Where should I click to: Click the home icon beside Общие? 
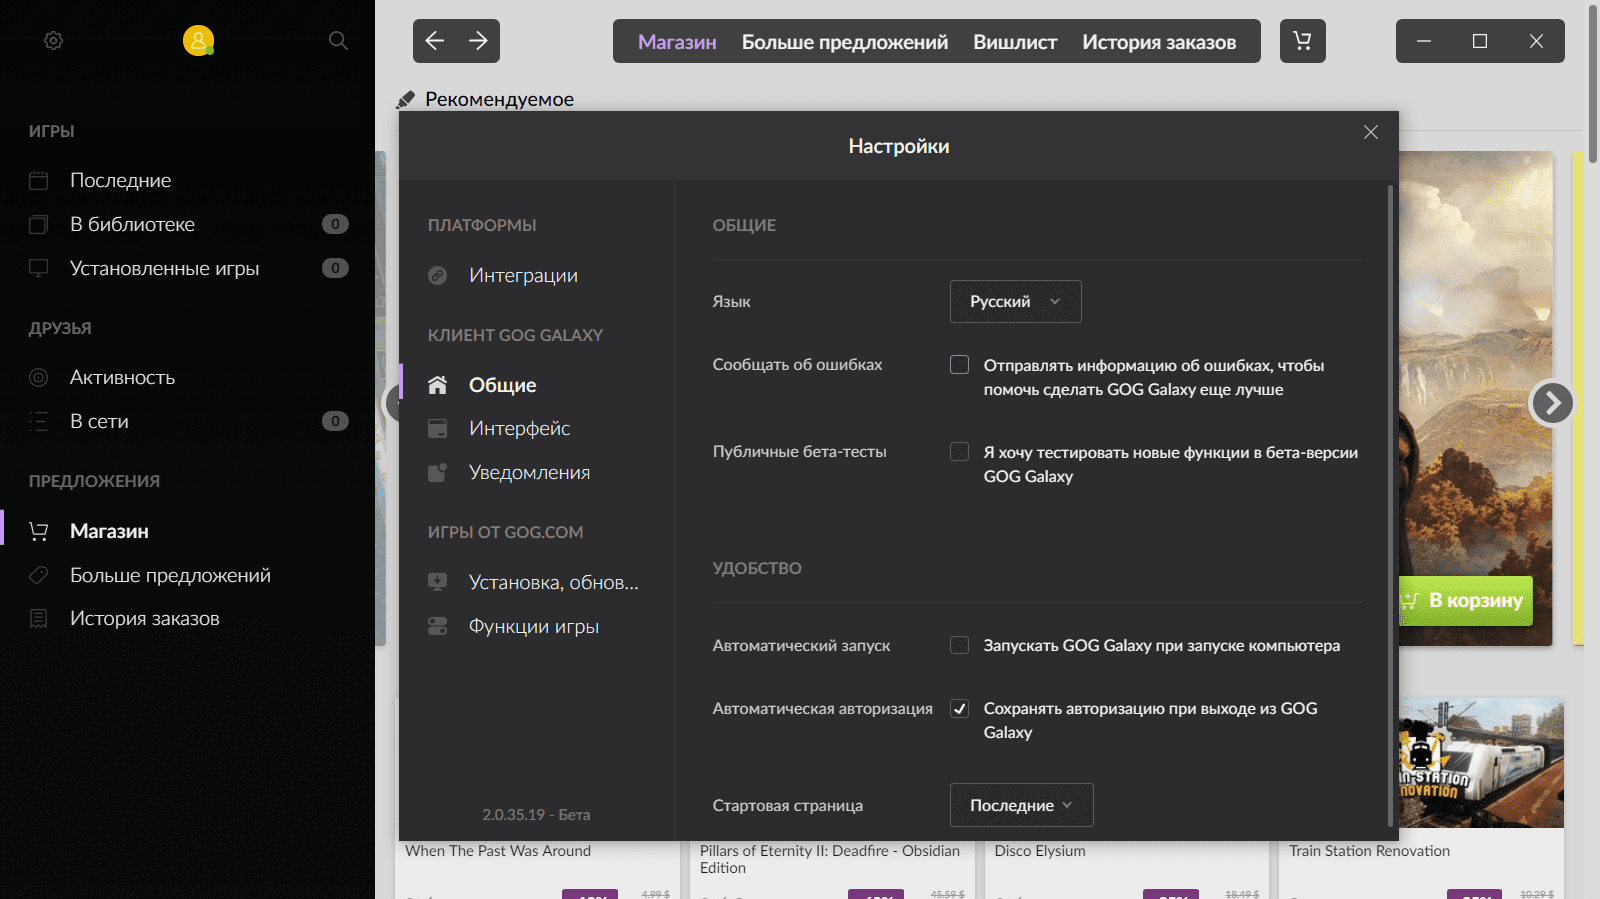[438, 385]
